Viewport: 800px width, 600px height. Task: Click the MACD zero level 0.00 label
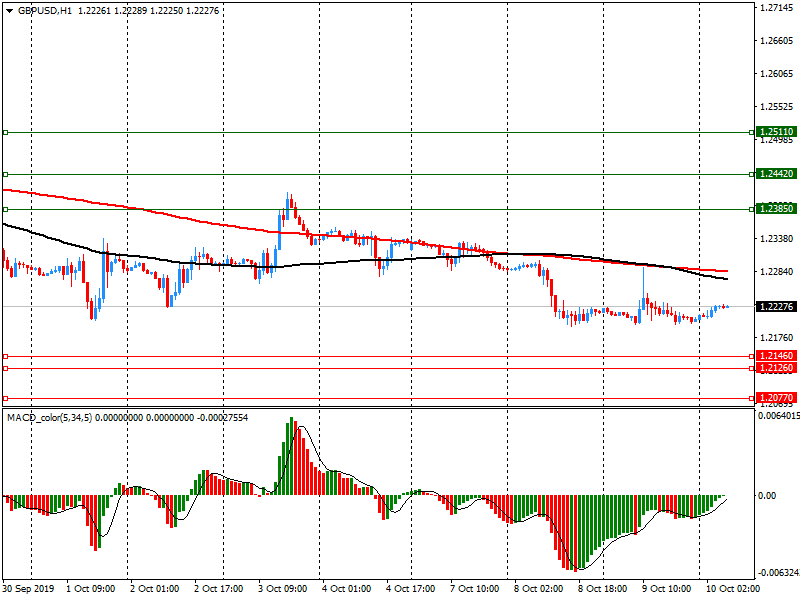pos(768,496)
